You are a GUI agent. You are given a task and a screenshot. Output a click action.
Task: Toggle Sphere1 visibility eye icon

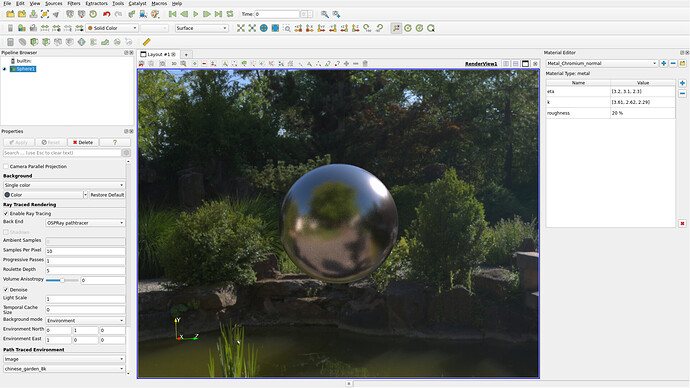pos(5,69)
